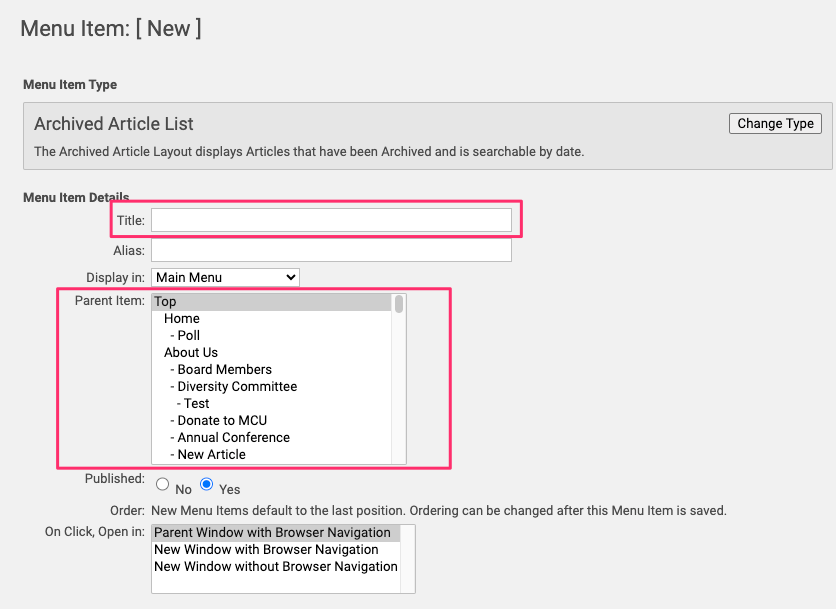Choose New Window with Browser Navigation
Viewport: 836px width, 609px height.
pos(266,550)
